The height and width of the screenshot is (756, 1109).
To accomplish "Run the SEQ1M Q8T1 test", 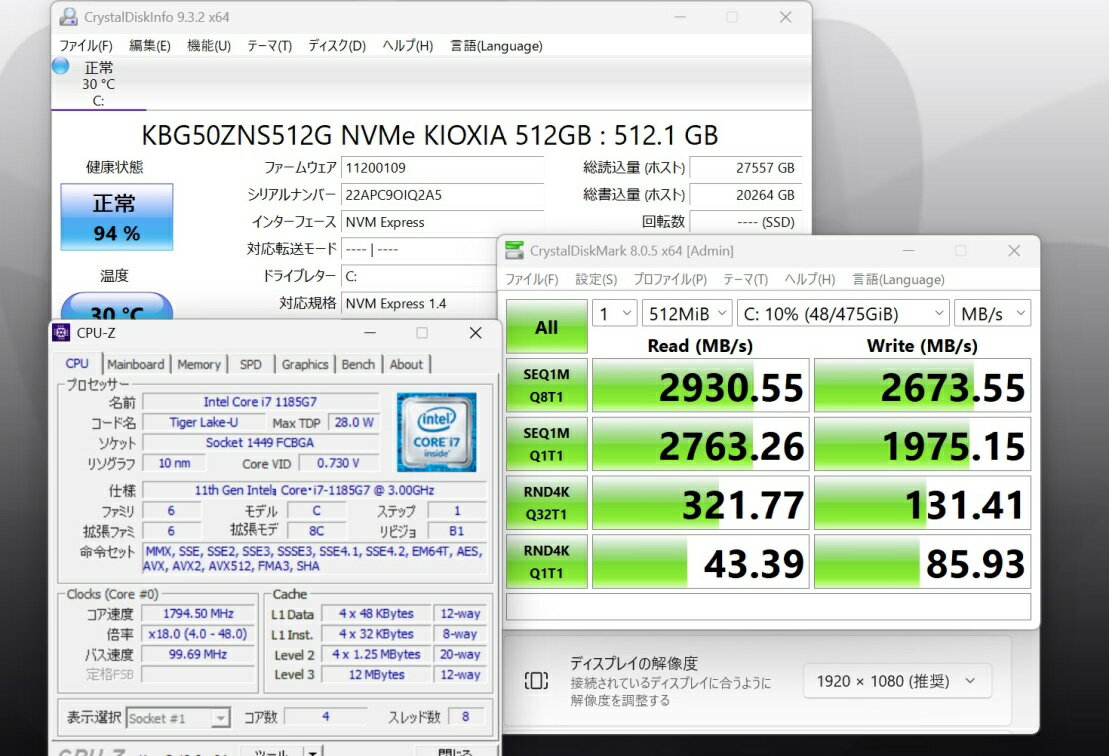I will point(546,386).
